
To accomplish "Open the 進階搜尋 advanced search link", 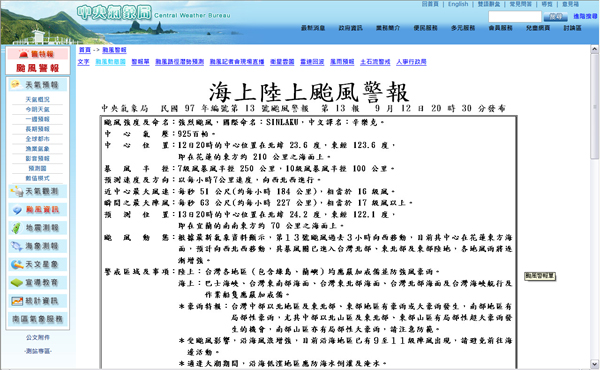I will click(x=585, y=16).
